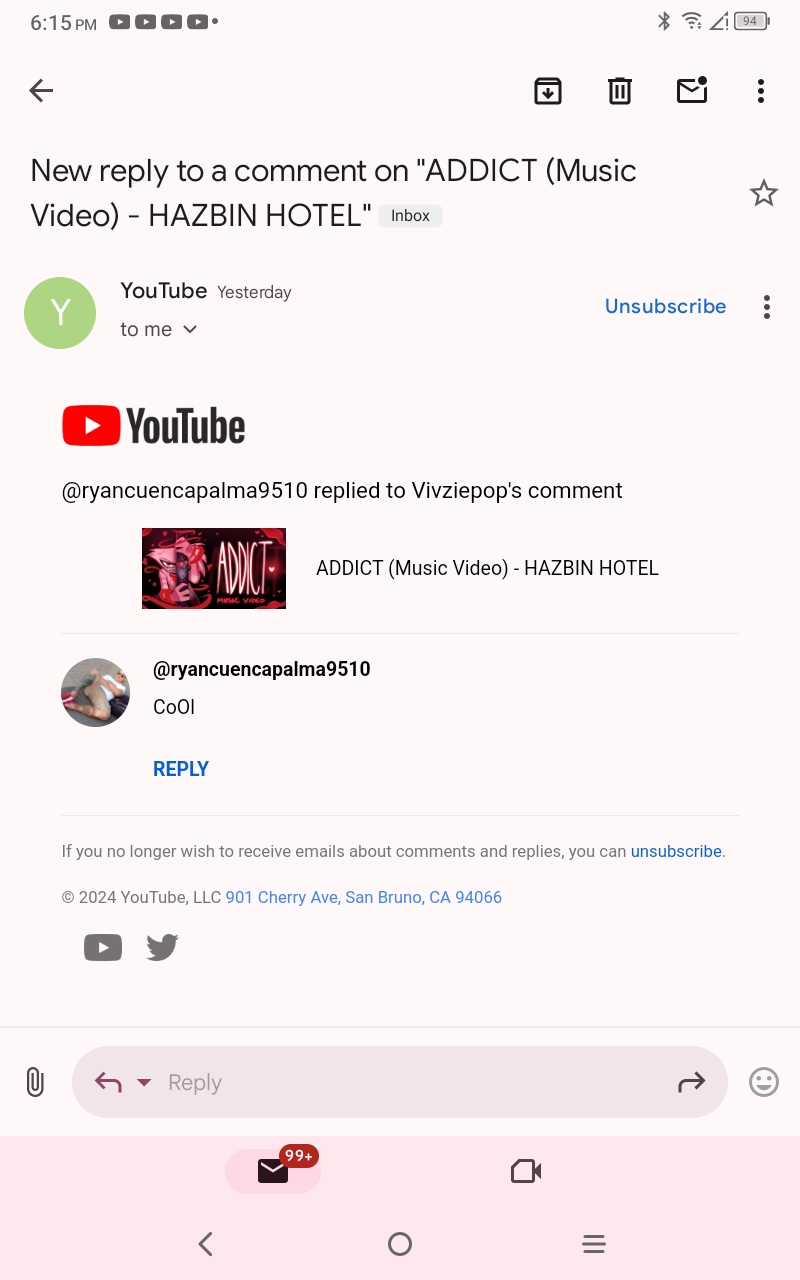Switch to the Meet video tab
This screenshot has height=1280, width=800.
[526, 1171]
